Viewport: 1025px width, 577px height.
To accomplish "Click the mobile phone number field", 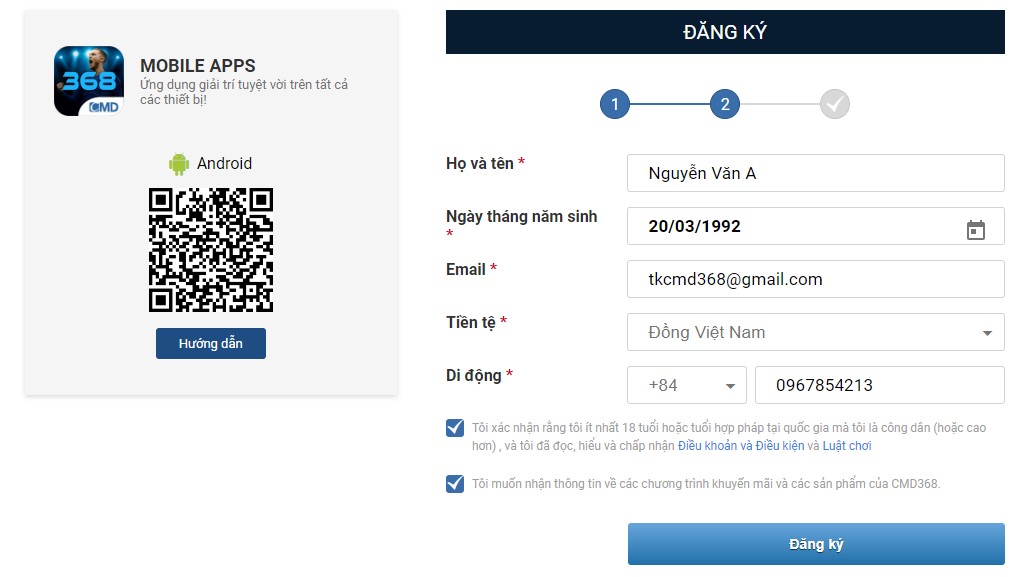I will [879, 386].
